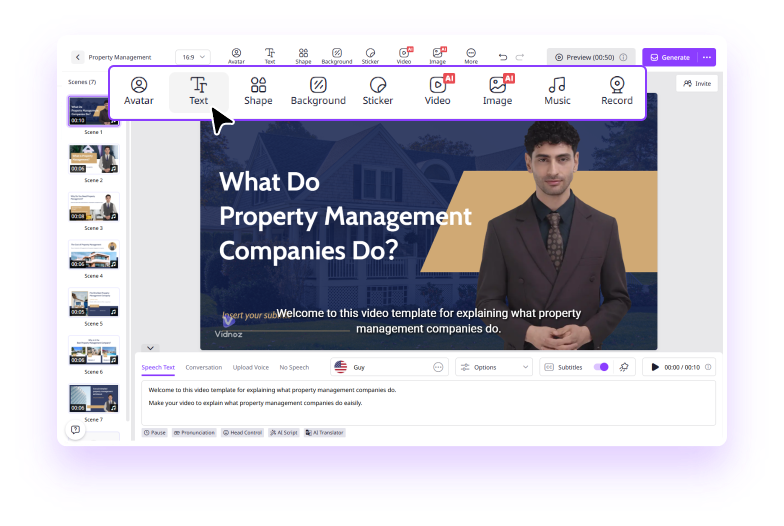784x526 pixels.
Task: Select the Music icon
Action: 557,91
